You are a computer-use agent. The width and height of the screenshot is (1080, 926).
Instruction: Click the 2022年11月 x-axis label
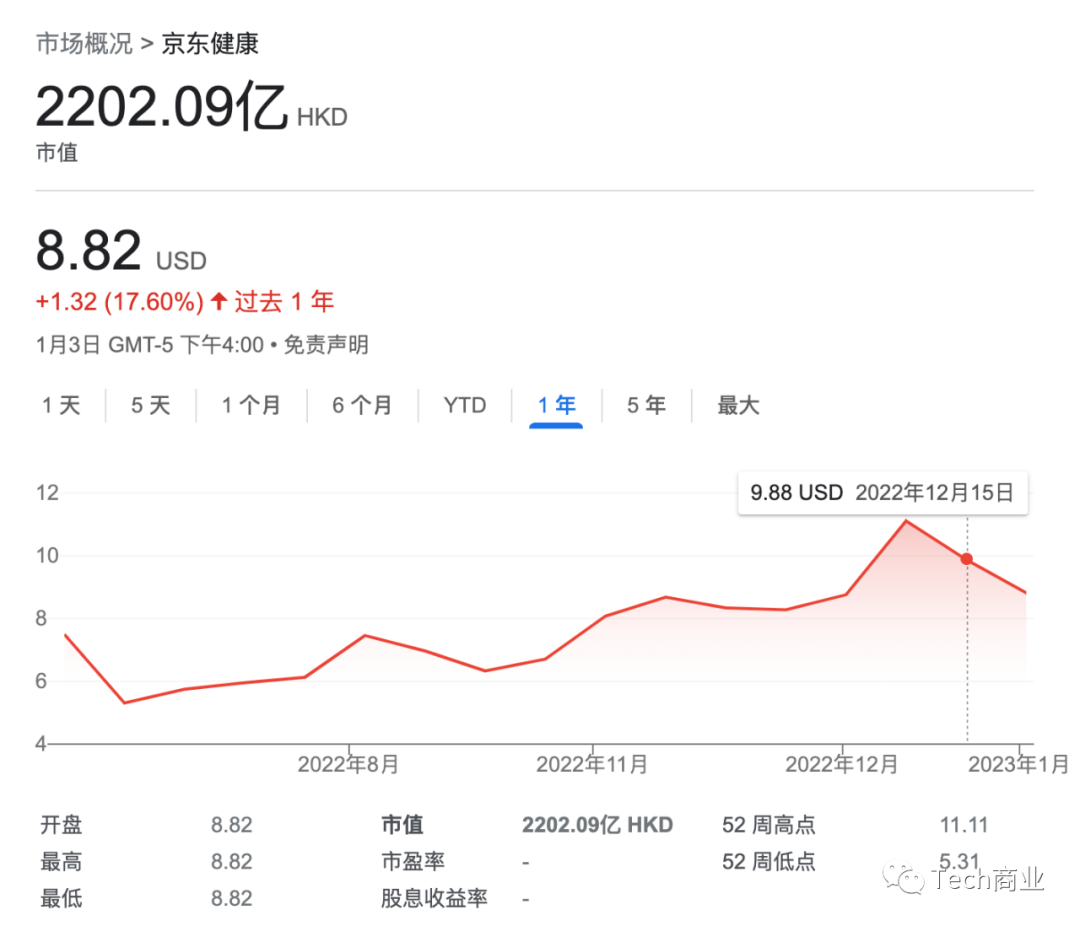(592, 765)
